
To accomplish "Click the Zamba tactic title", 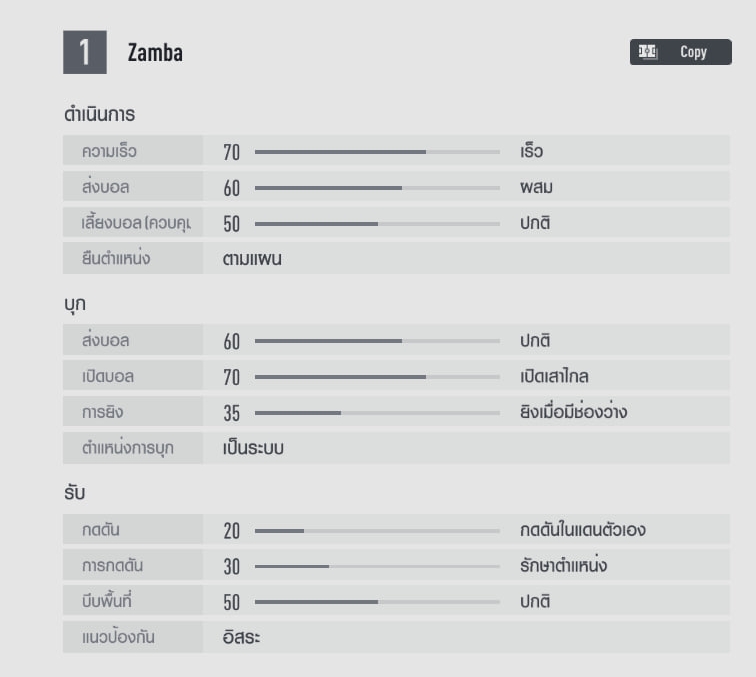I will (x=155, y=54).
